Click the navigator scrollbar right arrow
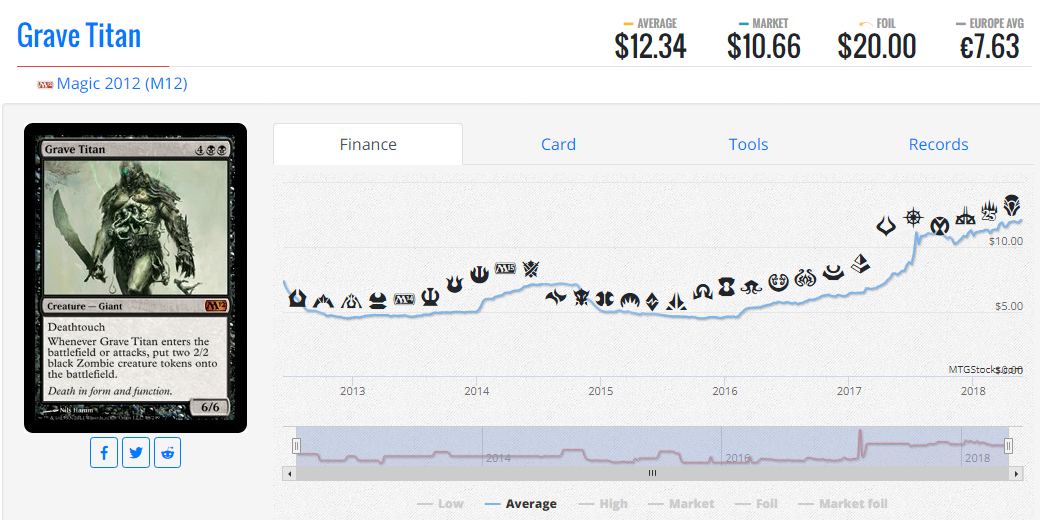This screenshot has width=1040, height=520. point(1016,474)
